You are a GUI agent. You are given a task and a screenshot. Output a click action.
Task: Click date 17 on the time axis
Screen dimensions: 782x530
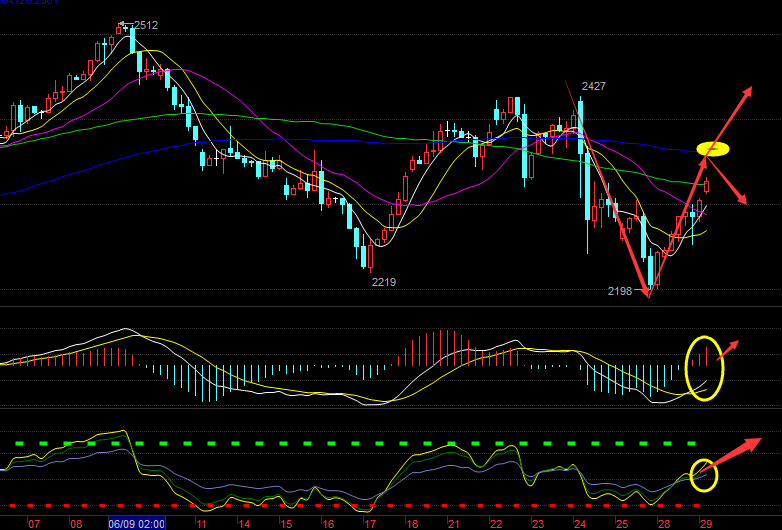pos(369,523)
